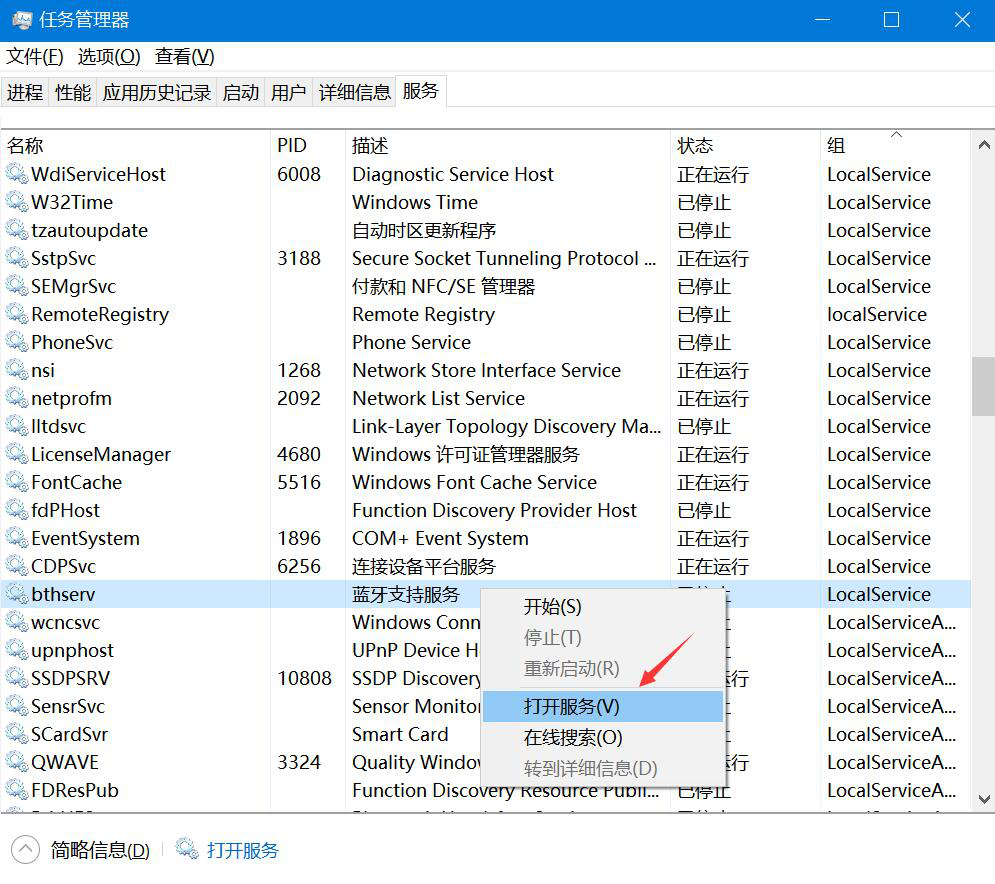Screen dimensions: 995x884
Task: Choose 打开服务(V) in the context menu
Action: 572,706
